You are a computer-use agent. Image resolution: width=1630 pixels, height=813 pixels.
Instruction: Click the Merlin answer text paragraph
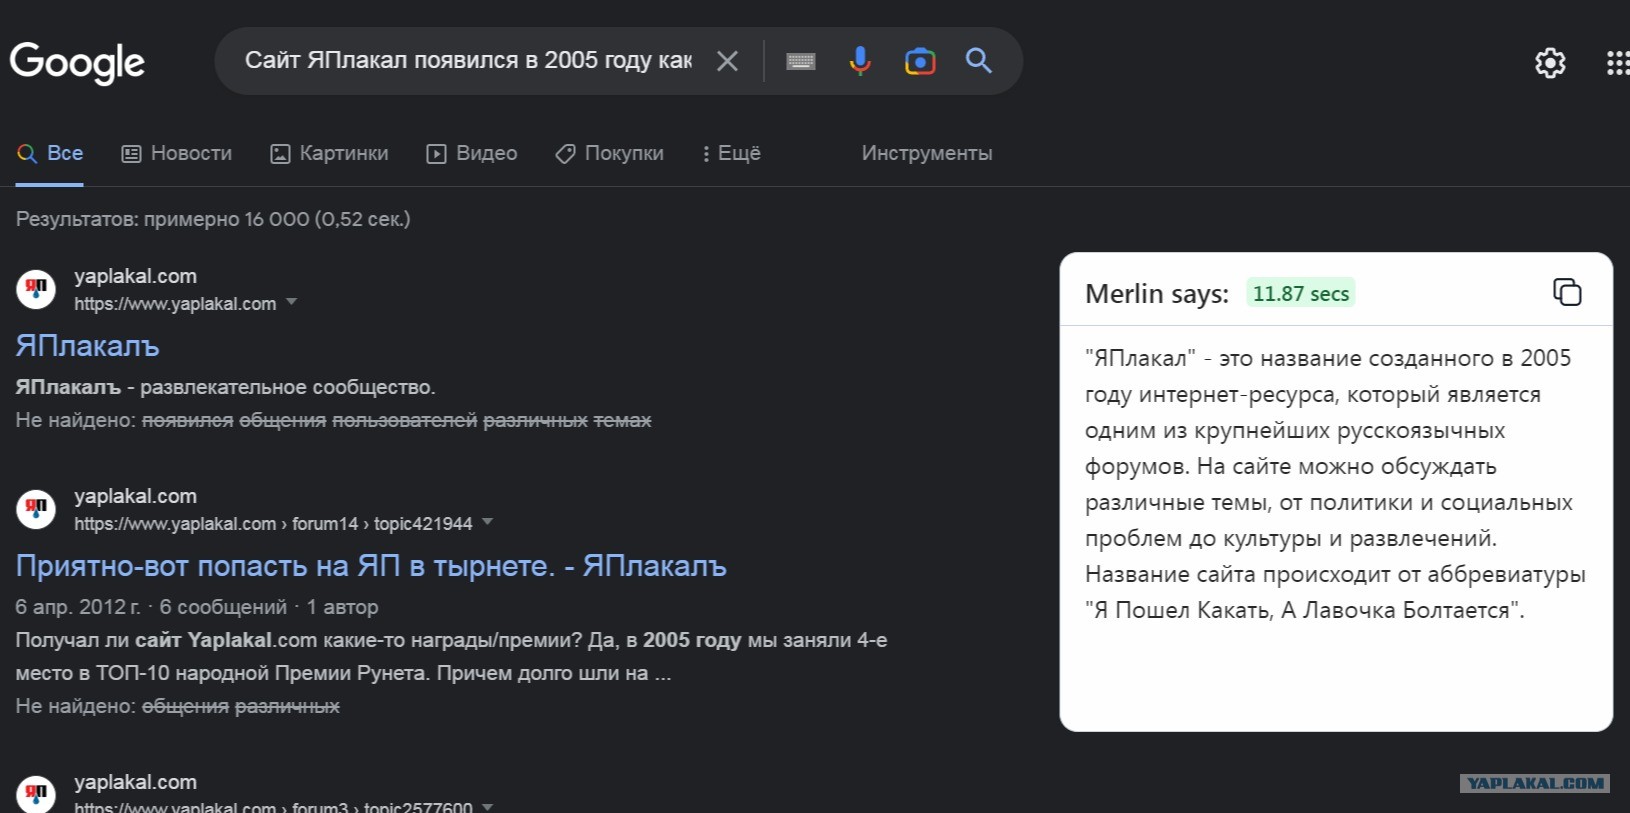tap(1335, 484)
